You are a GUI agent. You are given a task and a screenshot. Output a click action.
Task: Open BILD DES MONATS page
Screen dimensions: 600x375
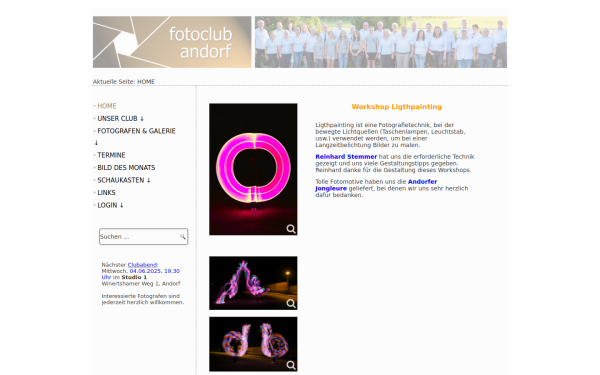[126, 168]
